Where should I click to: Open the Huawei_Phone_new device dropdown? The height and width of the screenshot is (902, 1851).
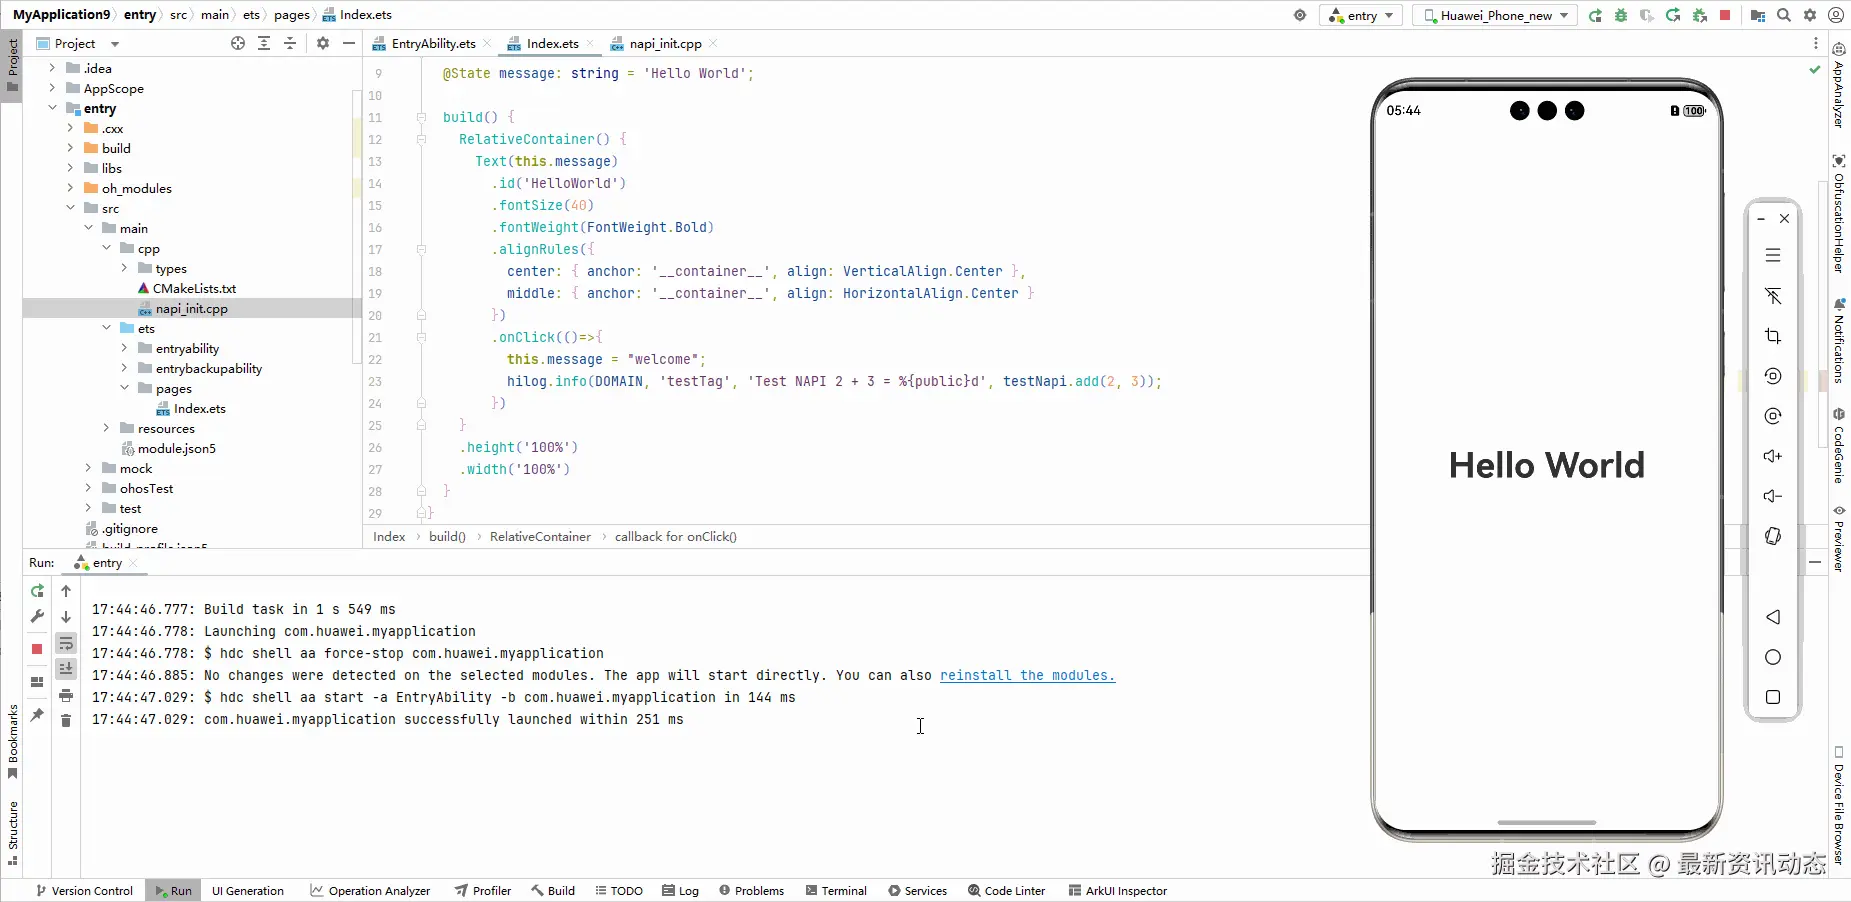(1494, 15)
